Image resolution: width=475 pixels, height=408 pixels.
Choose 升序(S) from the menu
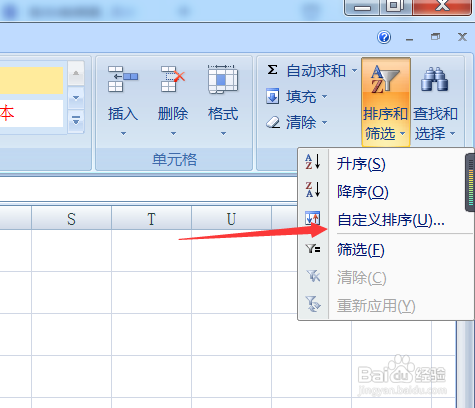point(361,164)
